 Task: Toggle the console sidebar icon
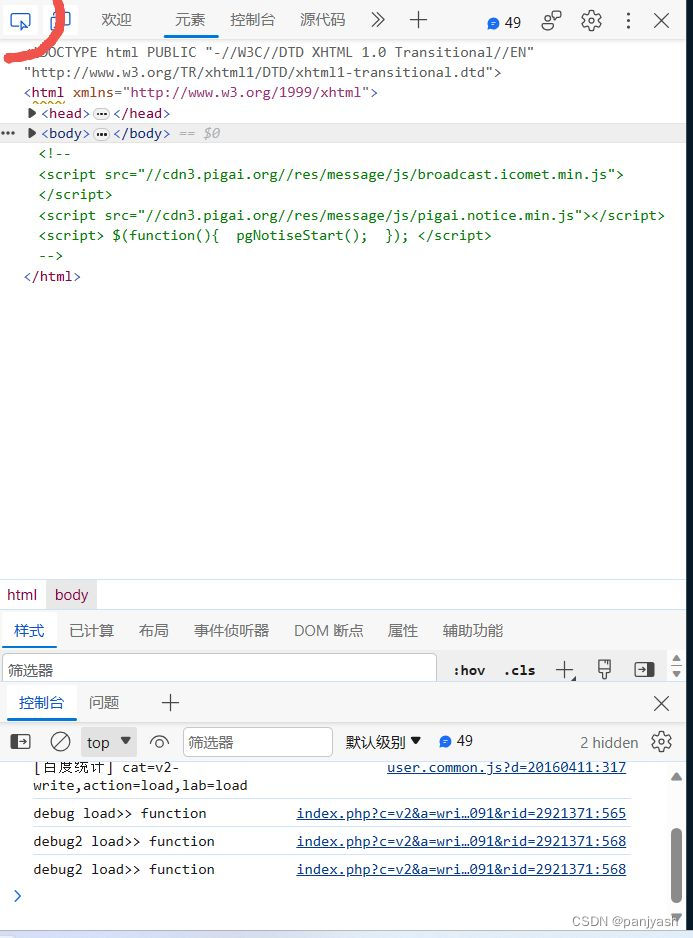20,742
